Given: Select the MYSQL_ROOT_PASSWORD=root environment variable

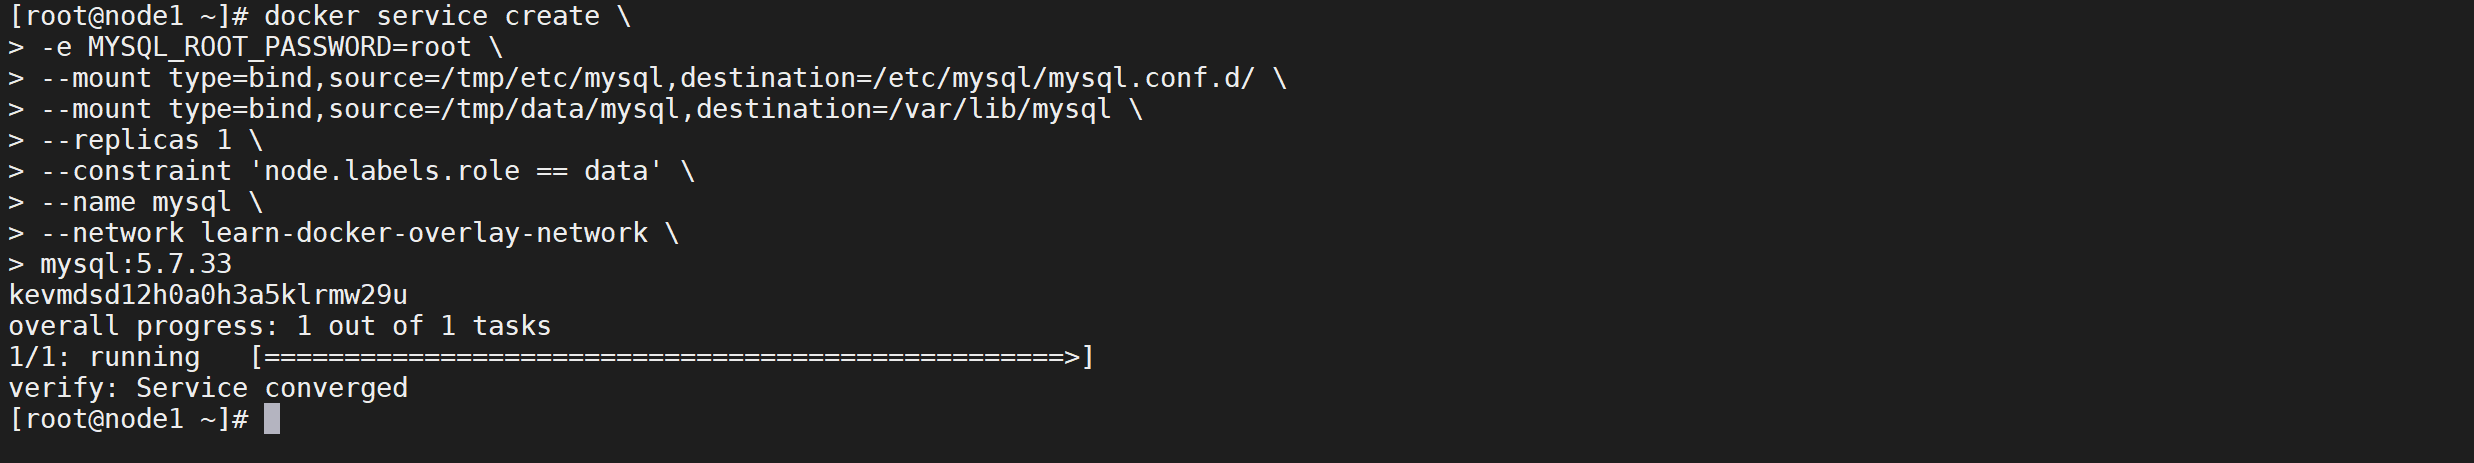Looking at the screenshot, I should click(279, 47).
